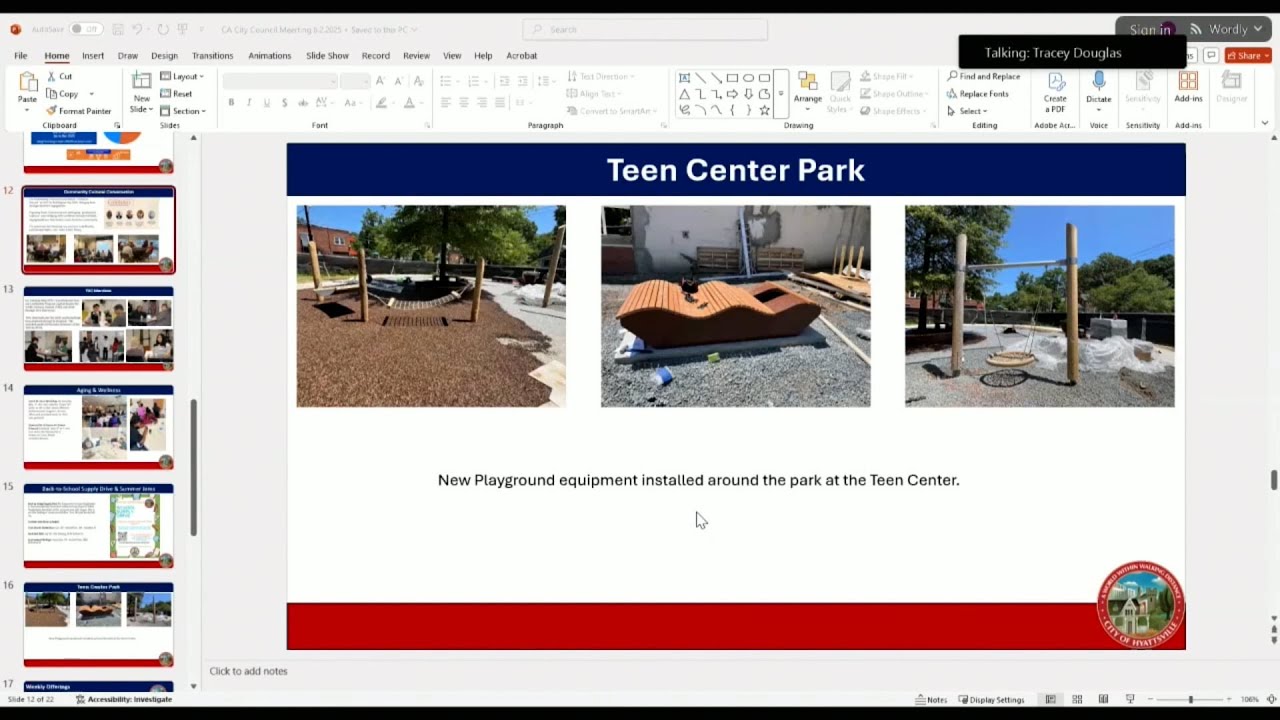Click the Text Highlight Color swatch
Viewport: 1280px width, 720px height.
(x=381, y=102)
